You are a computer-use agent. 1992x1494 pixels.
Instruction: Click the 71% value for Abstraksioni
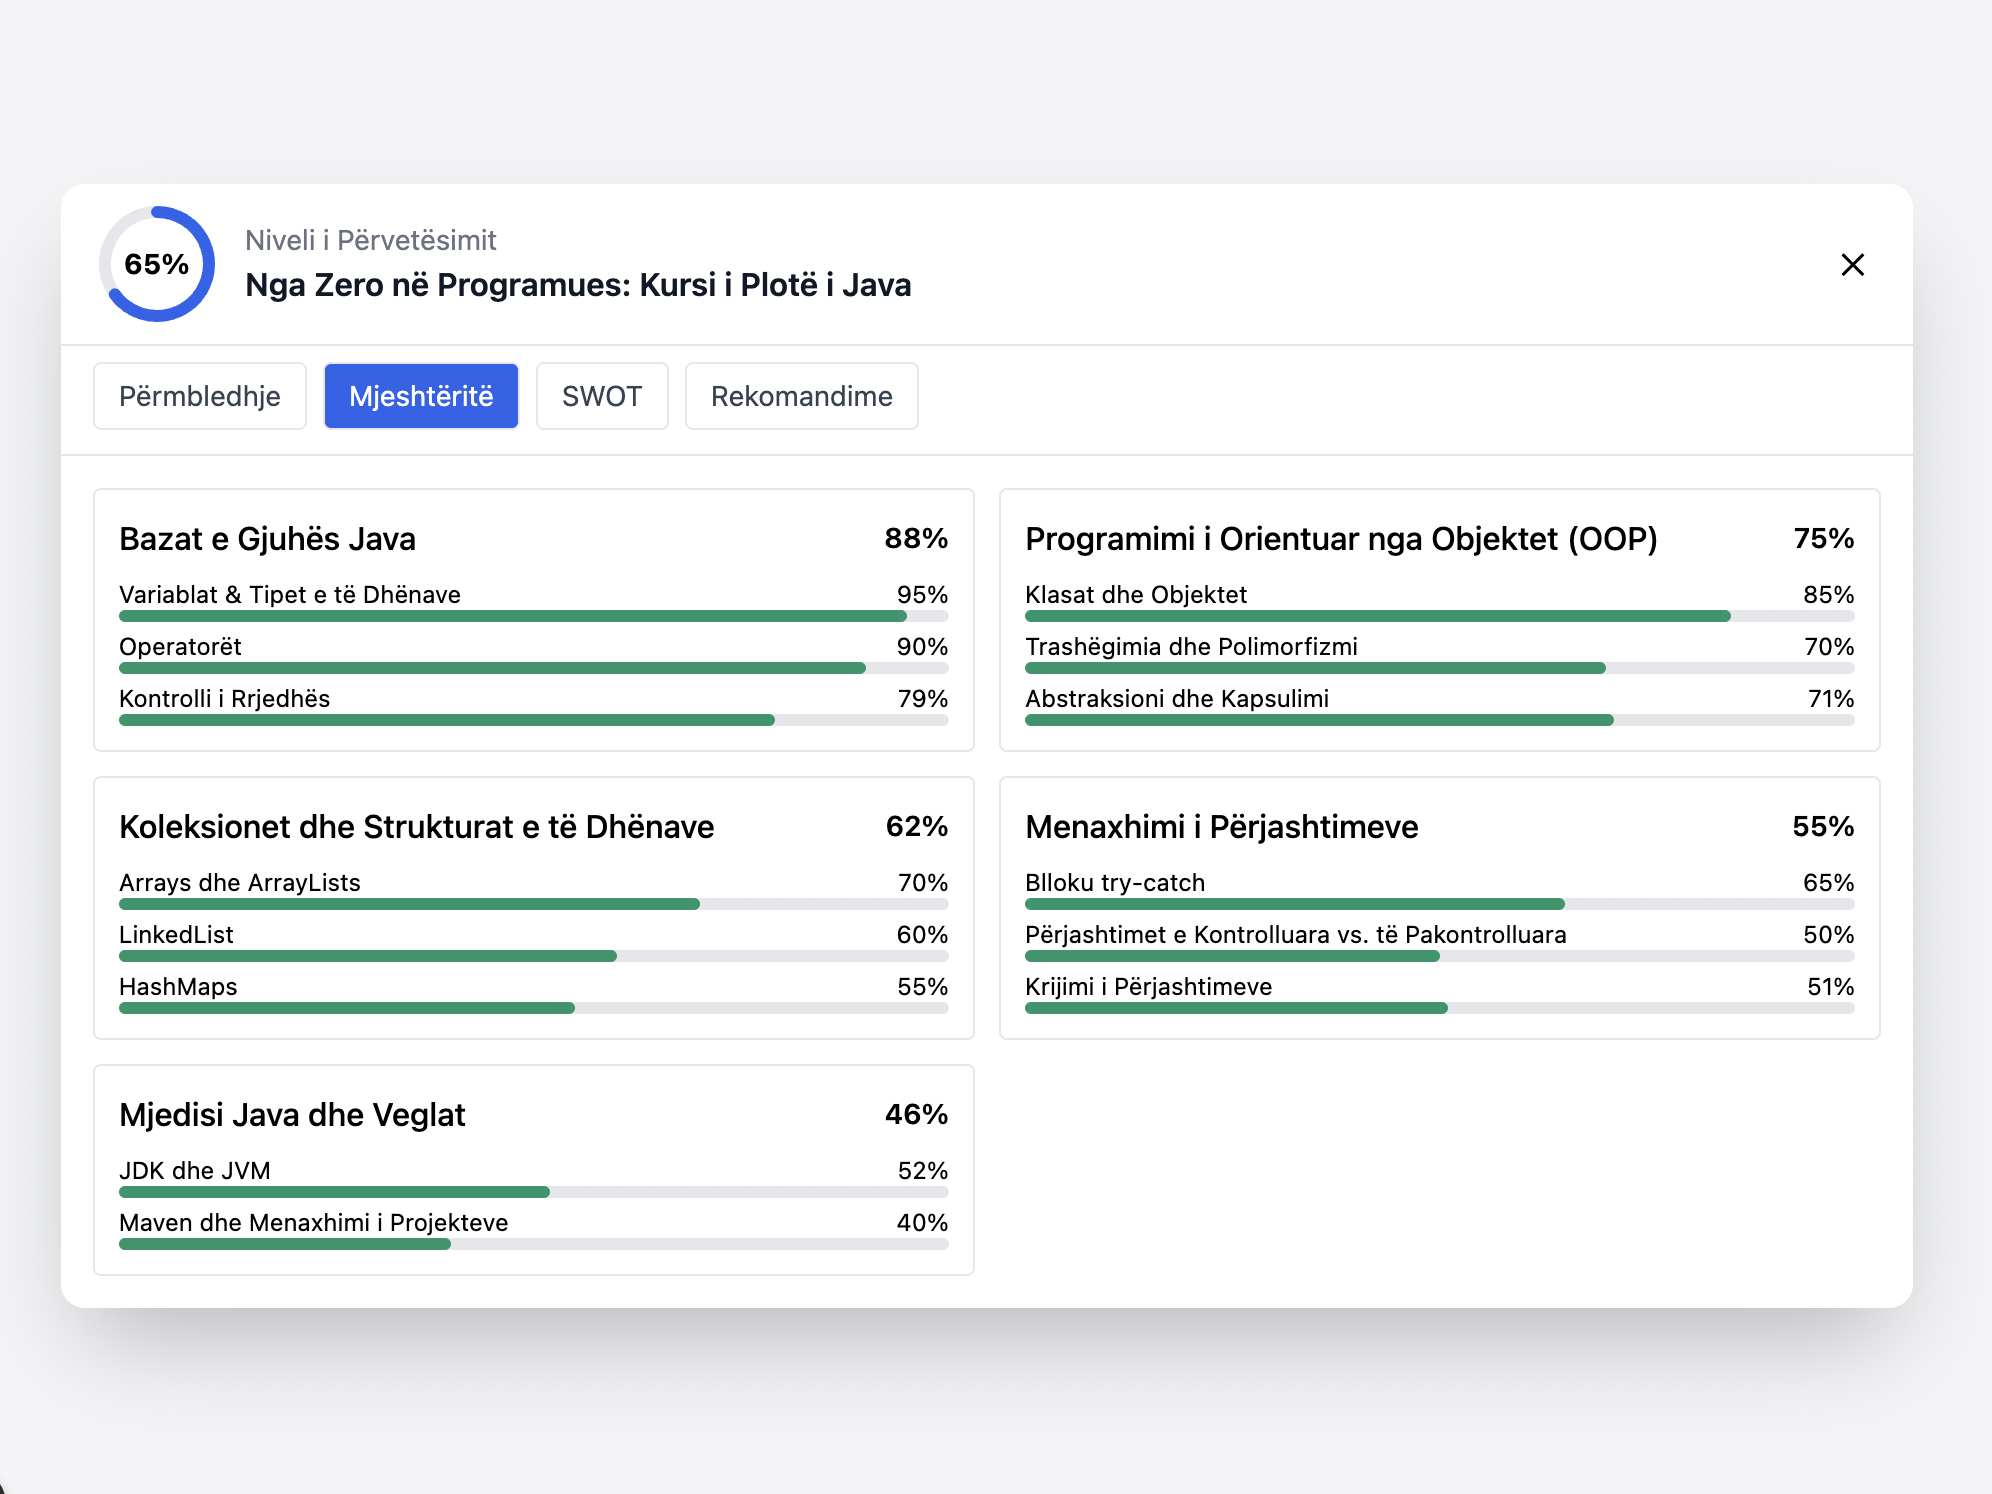pos(1831,699)
